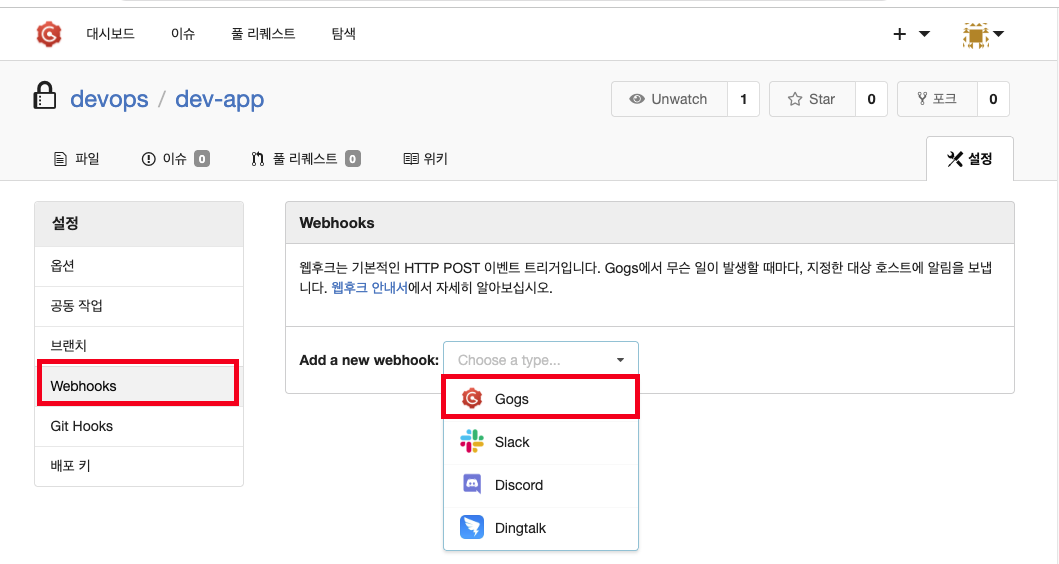Click the 포크 fork button
1059x564 pixels.
937,99
